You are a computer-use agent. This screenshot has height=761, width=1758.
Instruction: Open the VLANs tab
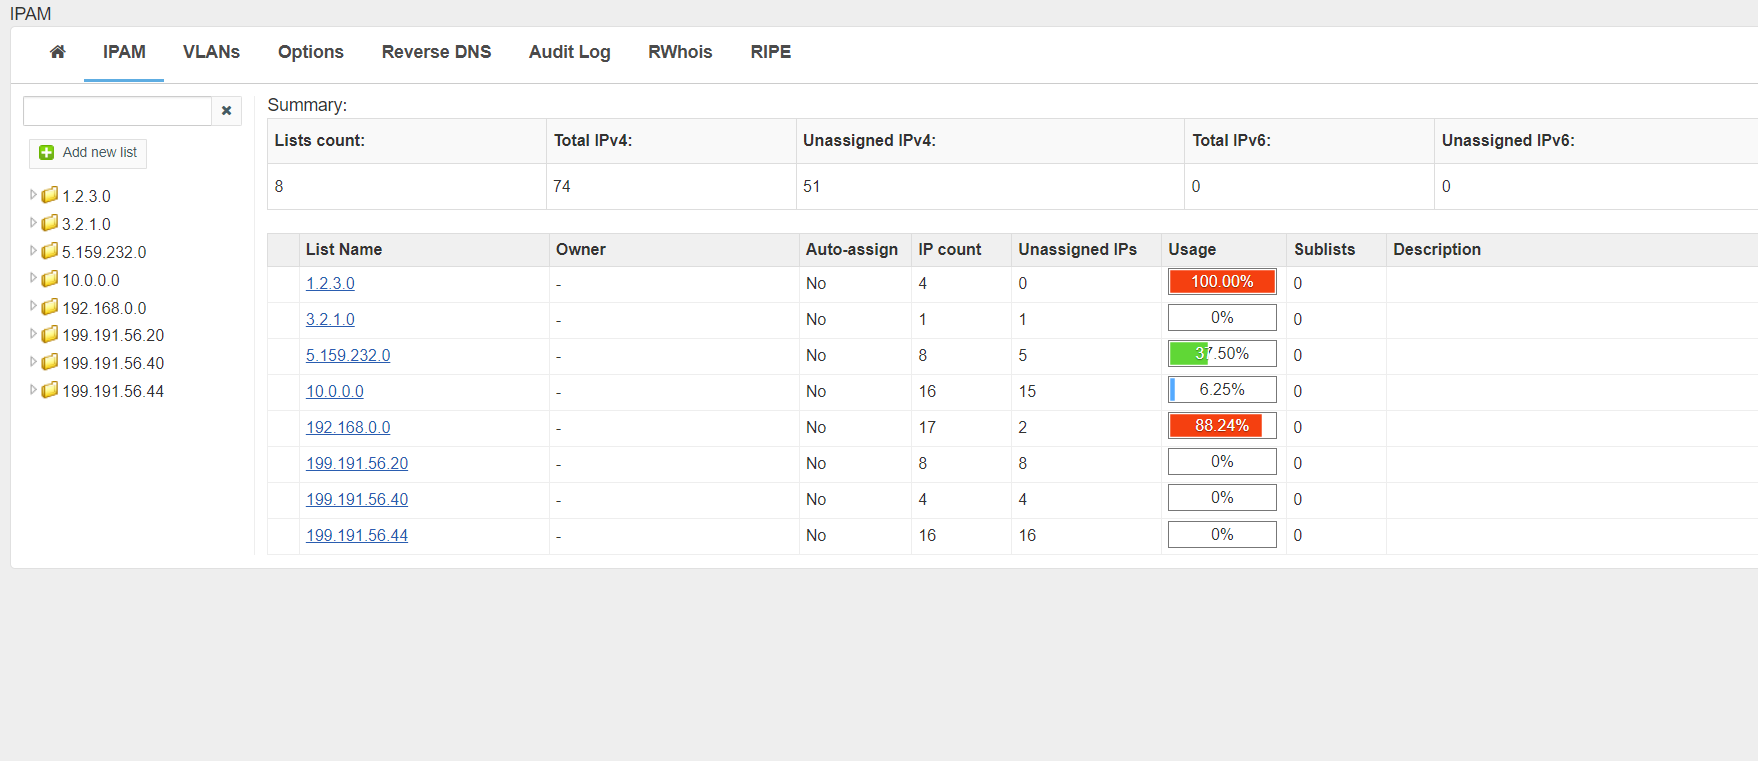tap(211, 52)
